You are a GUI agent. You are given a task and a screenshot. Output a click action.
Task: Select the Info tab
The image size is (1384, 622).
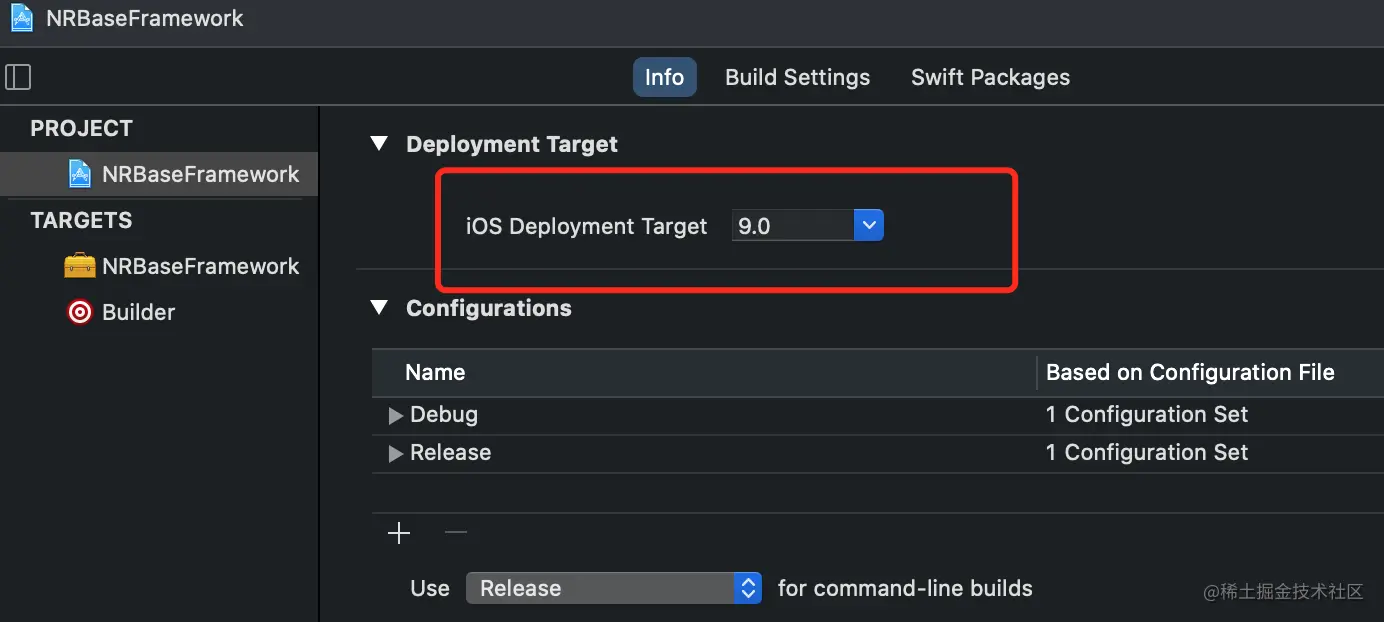click(x=664, y=77)
